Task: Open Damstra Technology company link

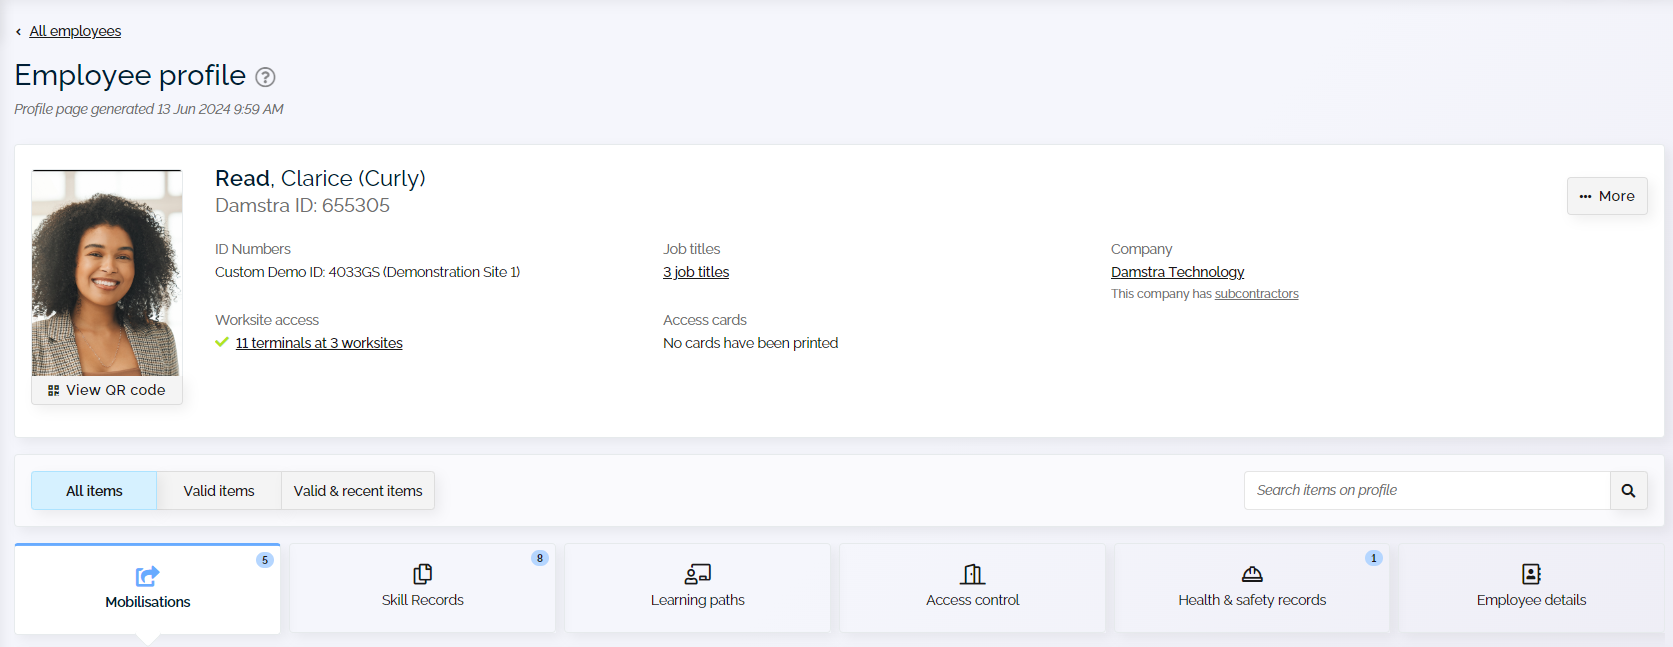Action: click(1177, 272)
